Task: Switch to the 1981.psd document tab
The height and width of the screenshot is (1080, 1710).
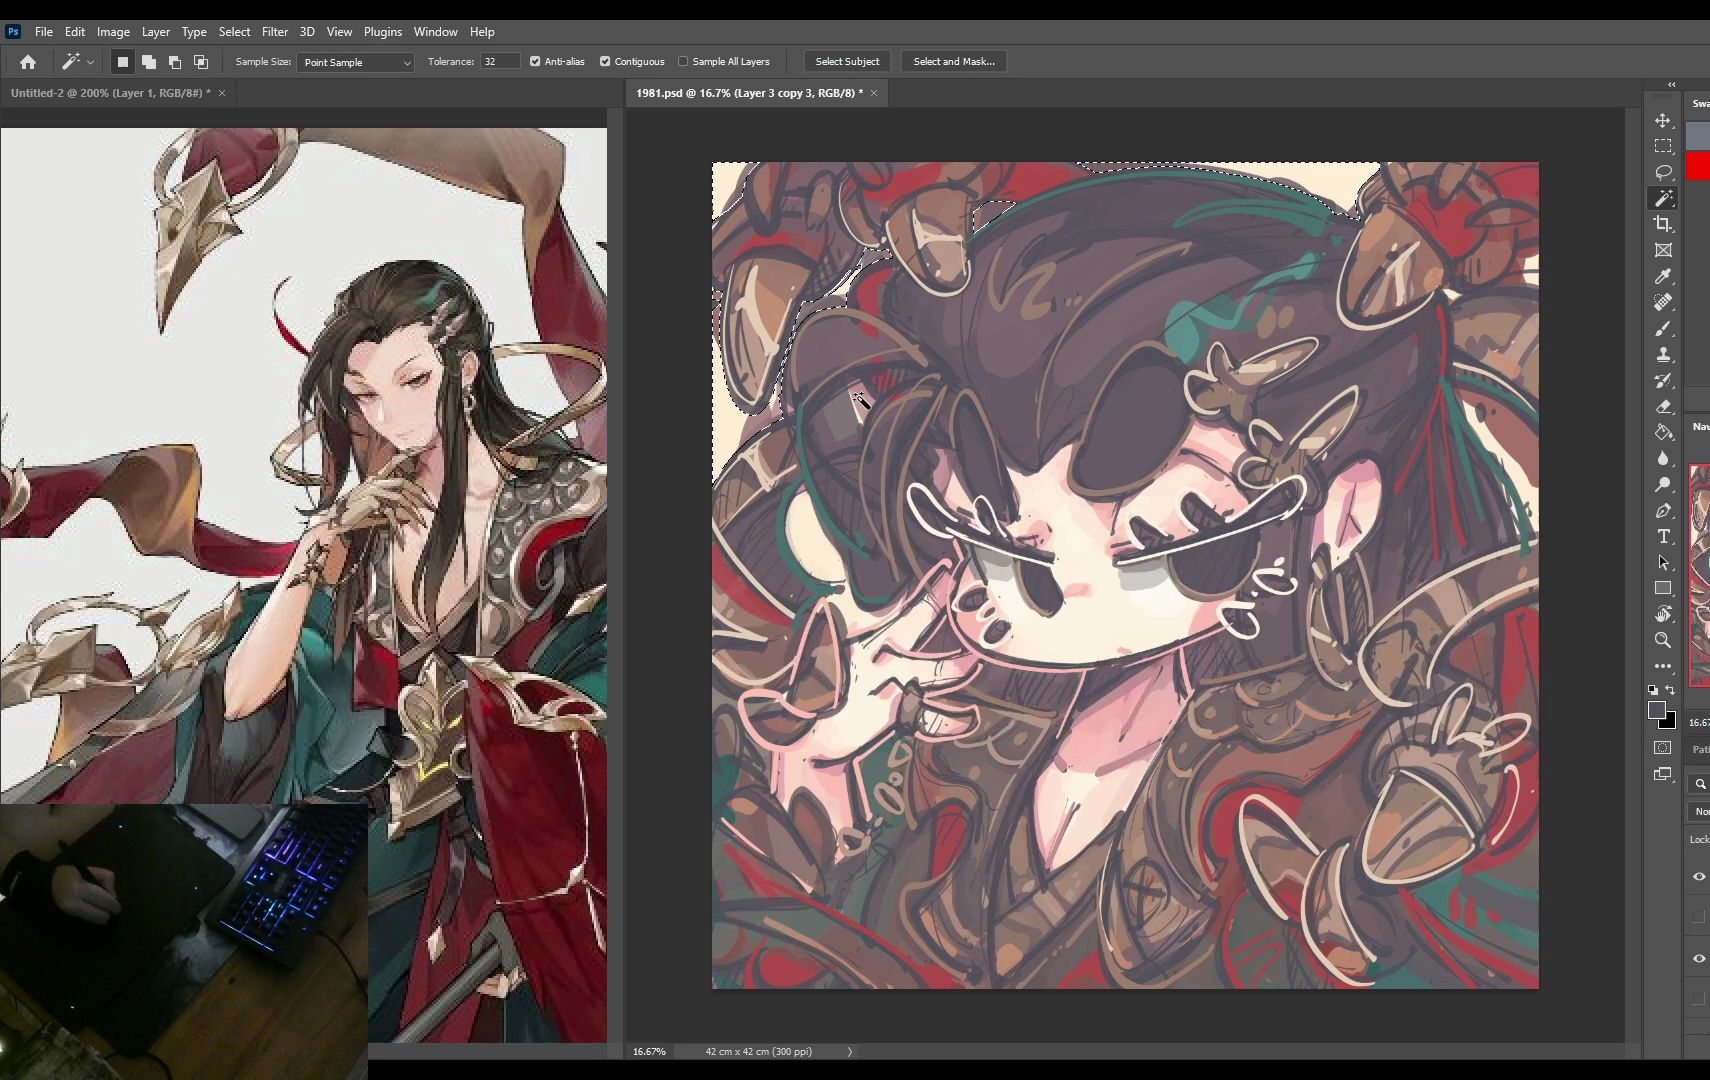Action: pos(749,93)
